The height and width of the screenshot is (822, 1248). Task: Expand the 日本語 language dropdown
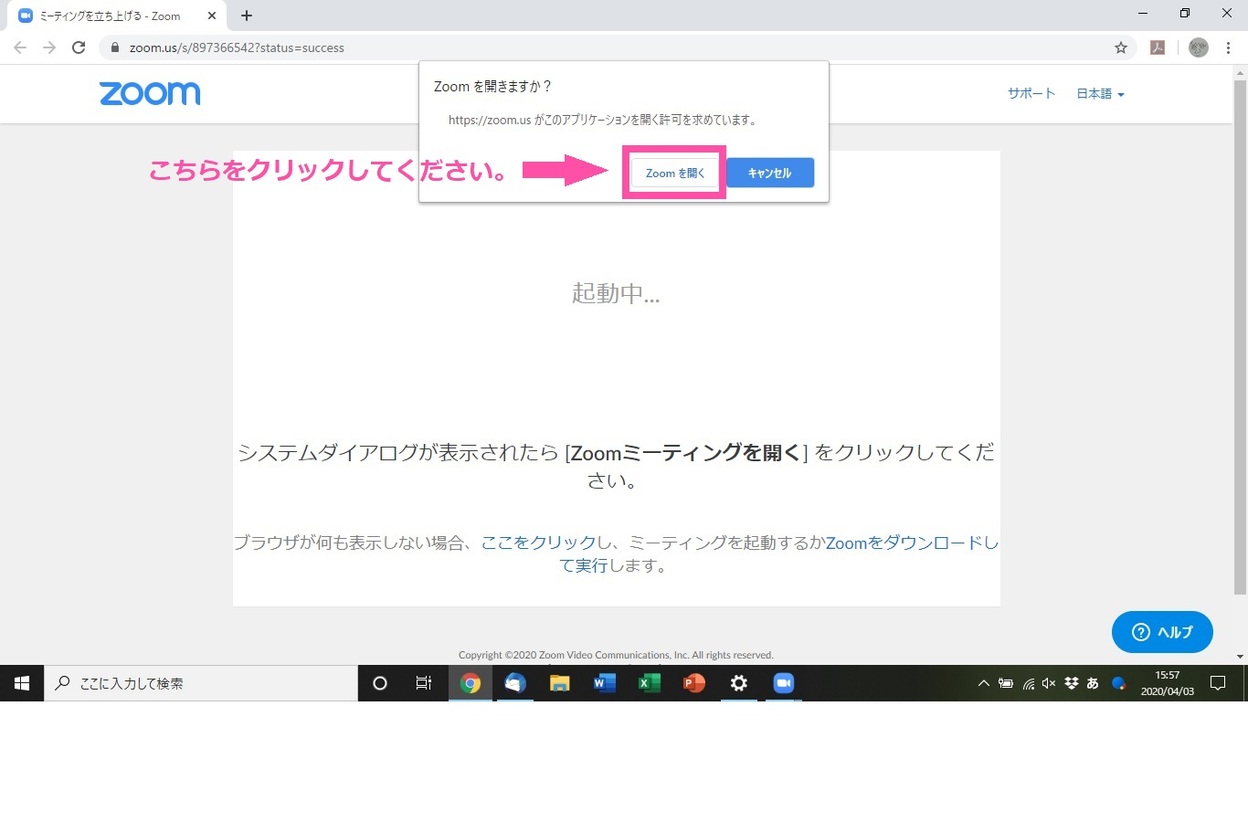[x=1100, y=94]
